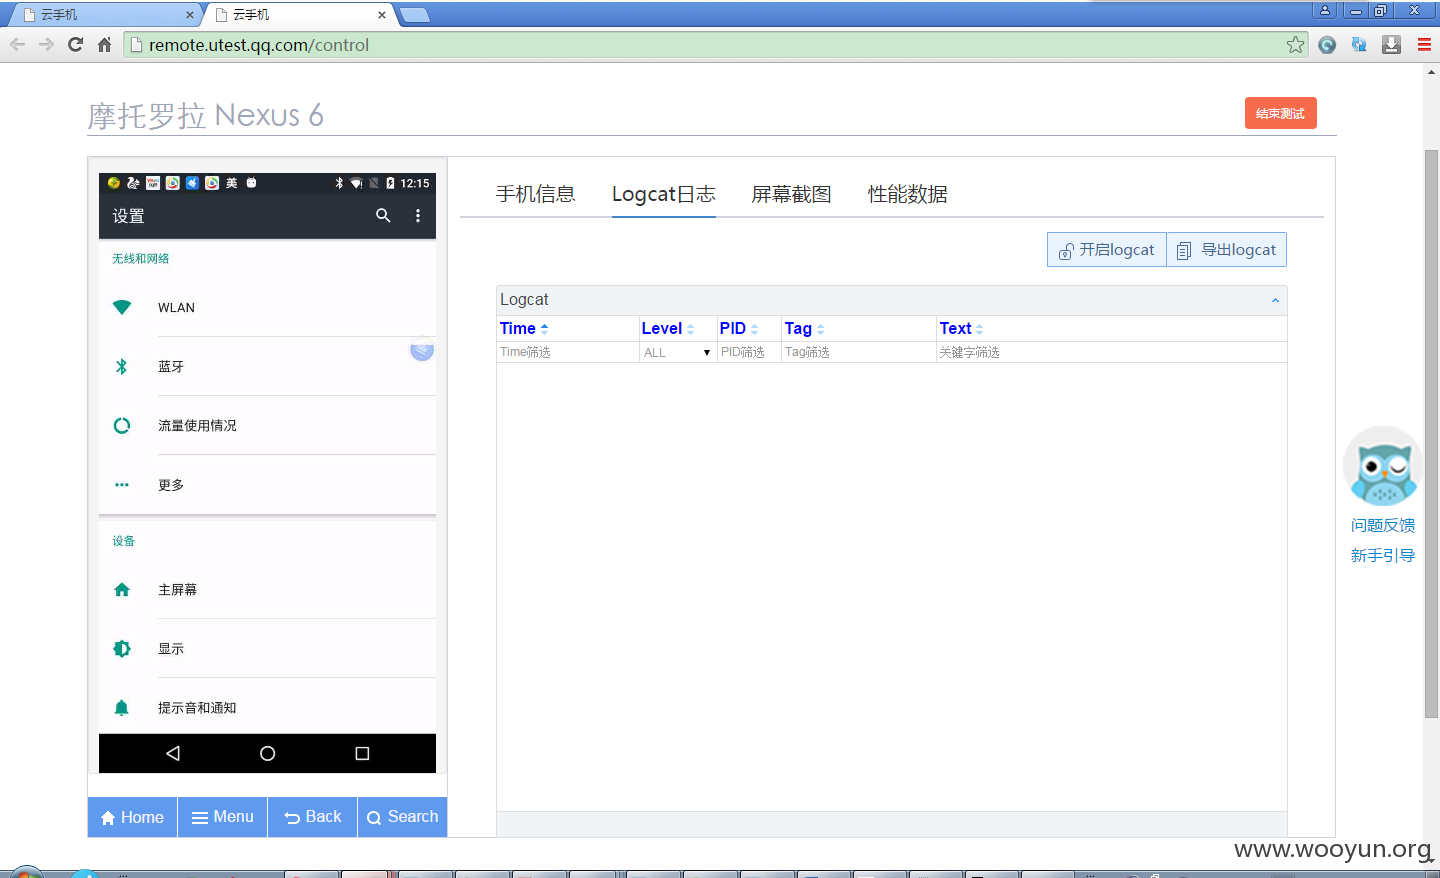Focus the PID筛选 filter field
1440x878 pixels.
tap(749, 352)
